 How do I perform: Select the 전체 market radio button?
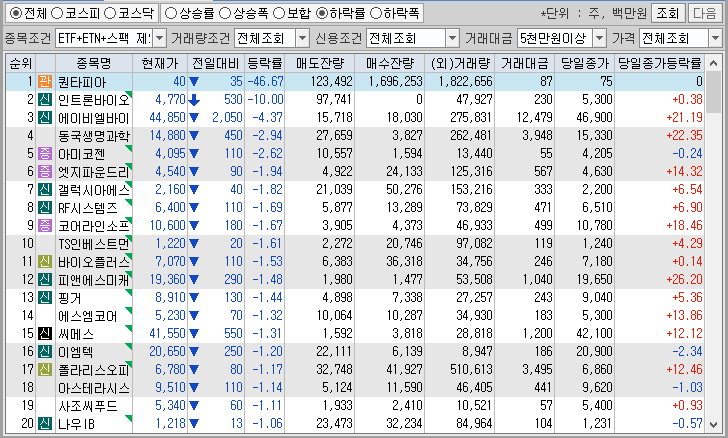point(15,13)
